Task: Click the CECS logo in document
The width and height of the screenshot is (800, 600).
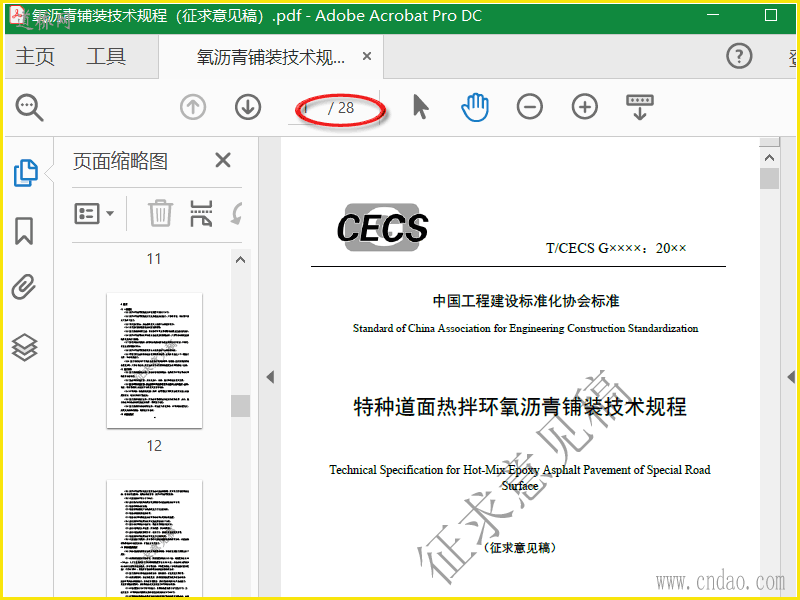Action: point(382,227)
